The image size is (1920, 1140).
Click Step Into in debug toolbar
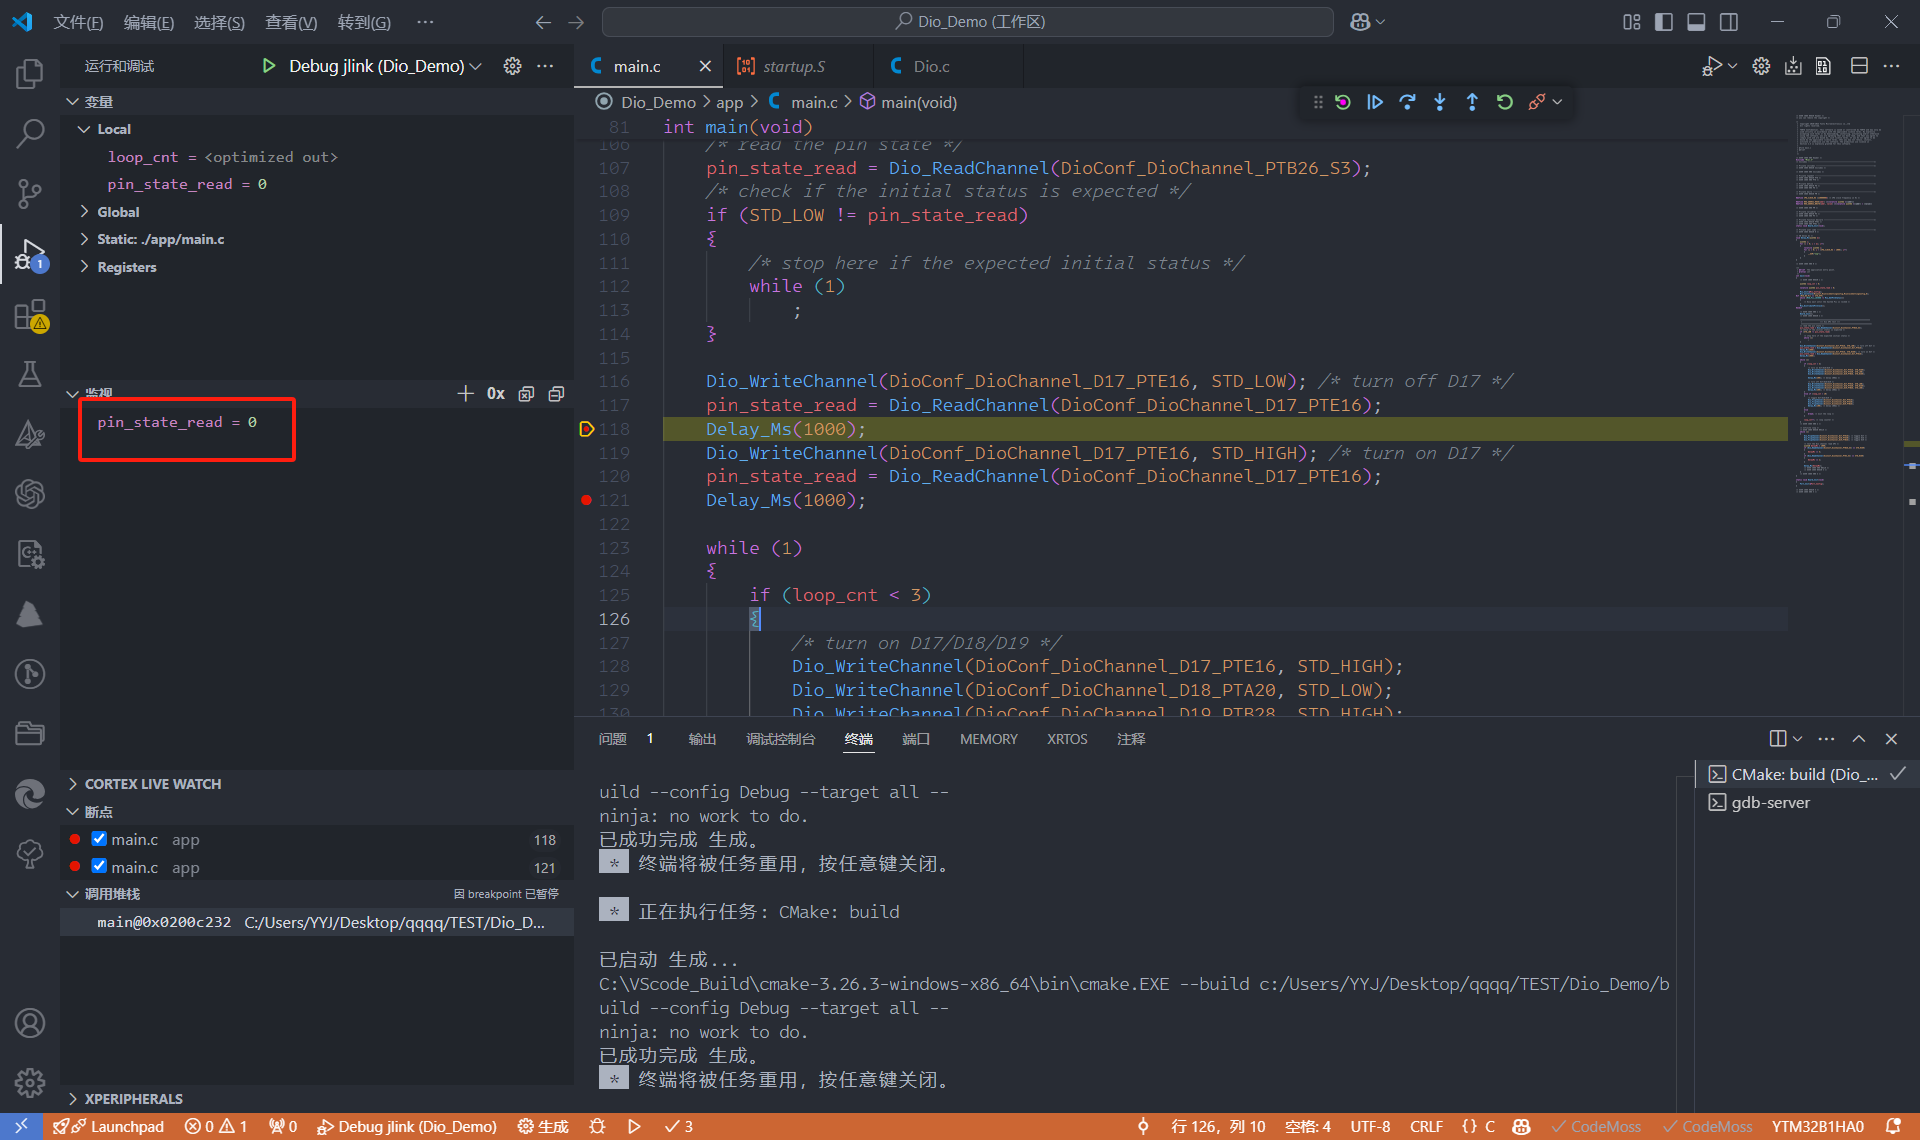tap(1440, 102)
